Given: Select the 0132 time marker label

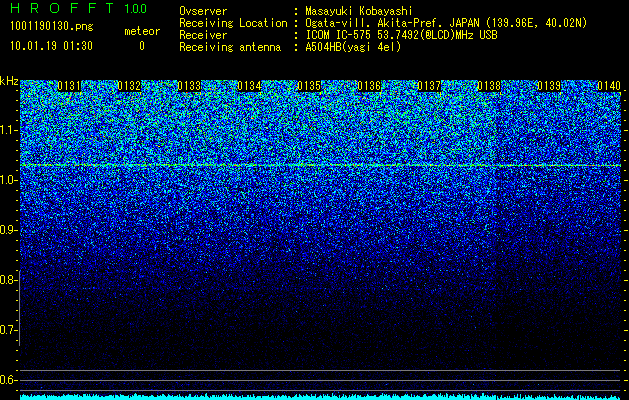Looking at the screenshot, I should (129, 86).
